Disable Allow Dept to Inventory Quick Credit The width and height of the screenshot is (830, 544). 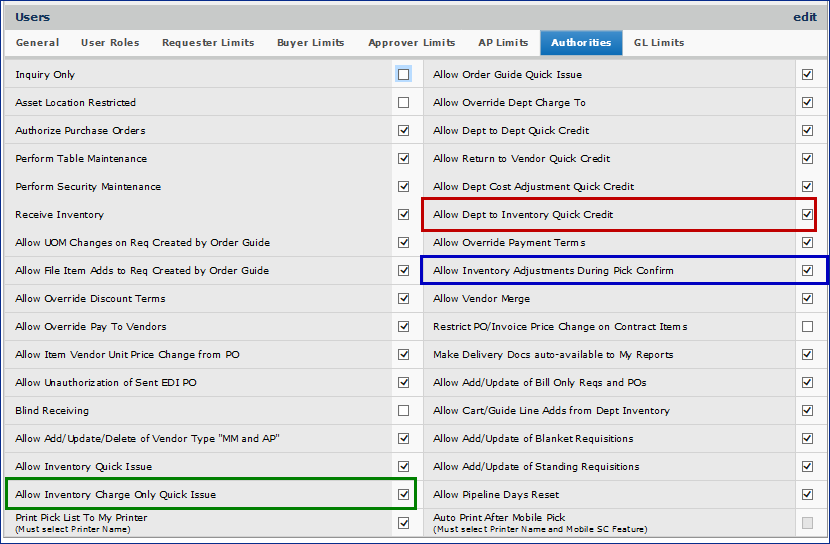807,214
